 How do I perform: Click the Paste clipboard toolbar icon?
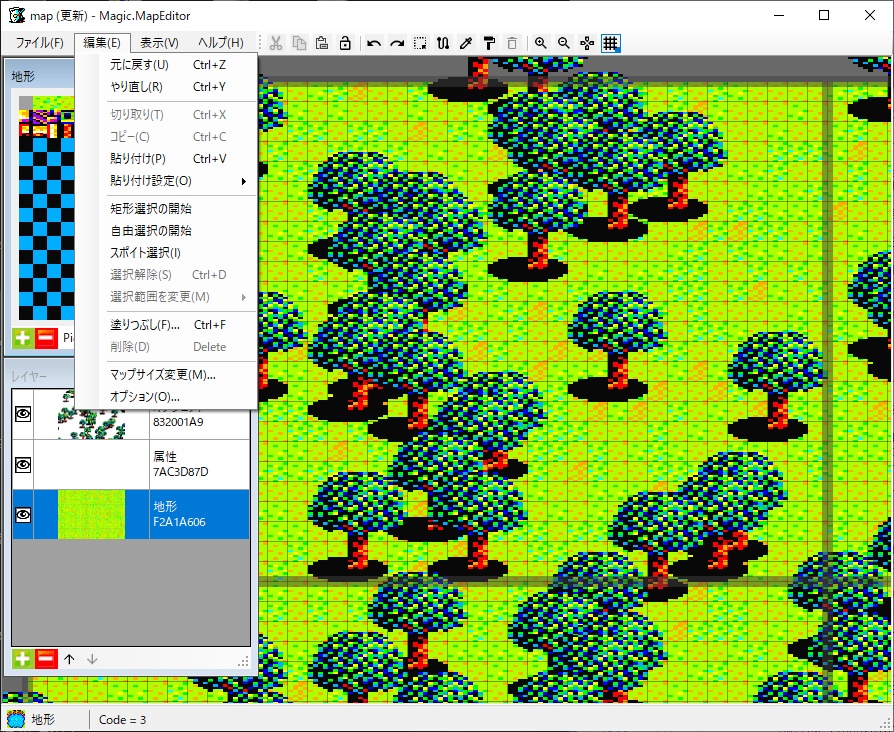pyautogui.click(x=322, y=43)
